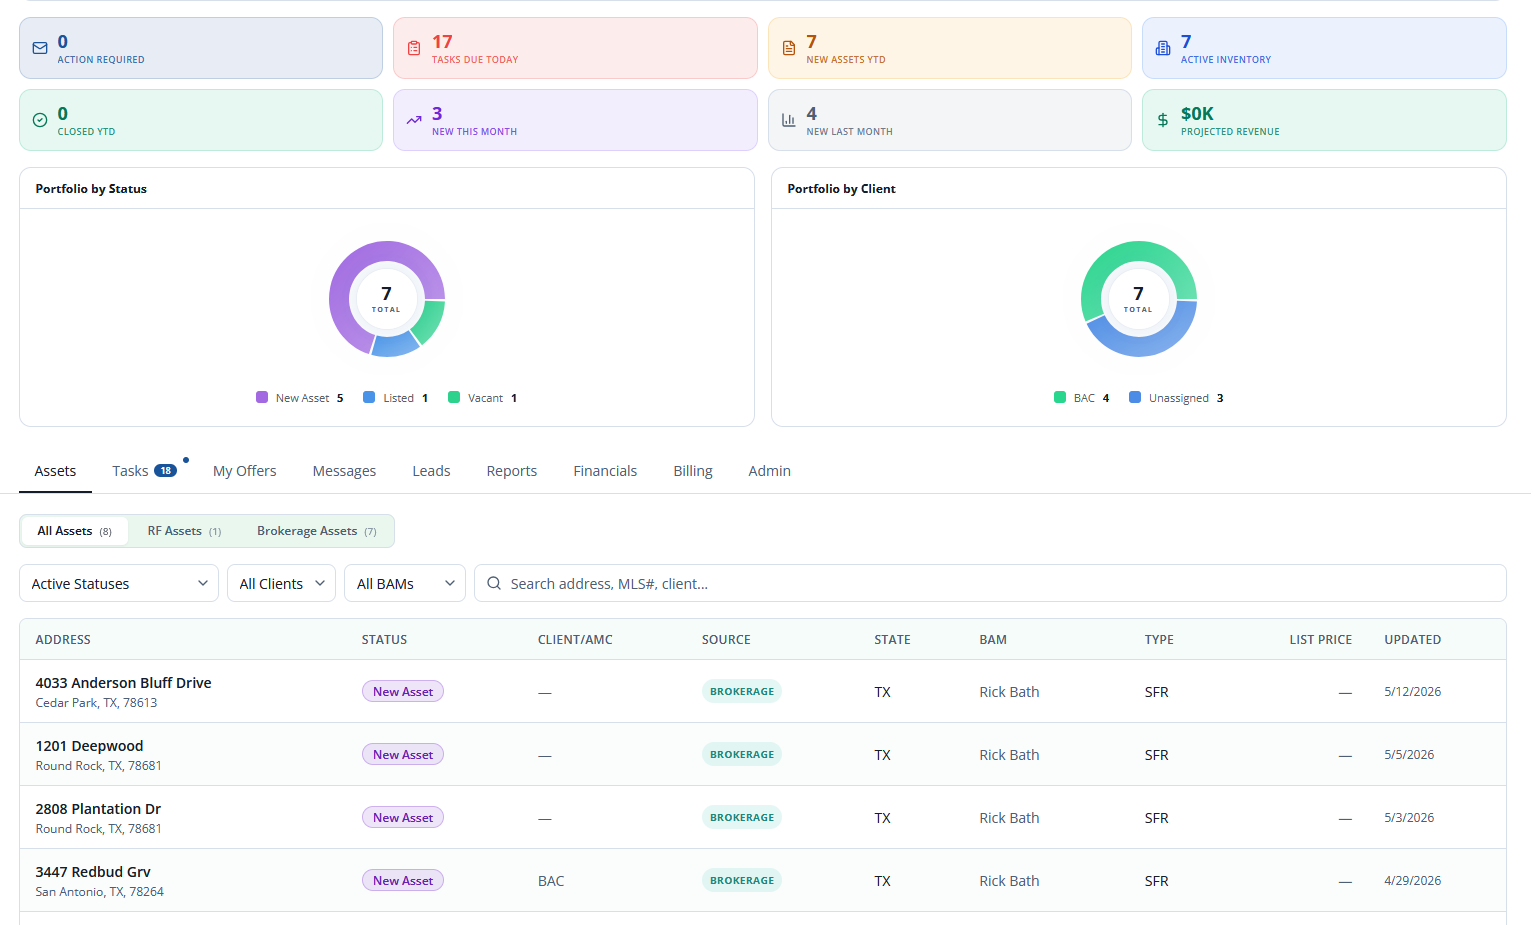This screenshot has height=925, width=1537.
Task: Click the Listed blue legend swatch
Action: pos(369,397)
